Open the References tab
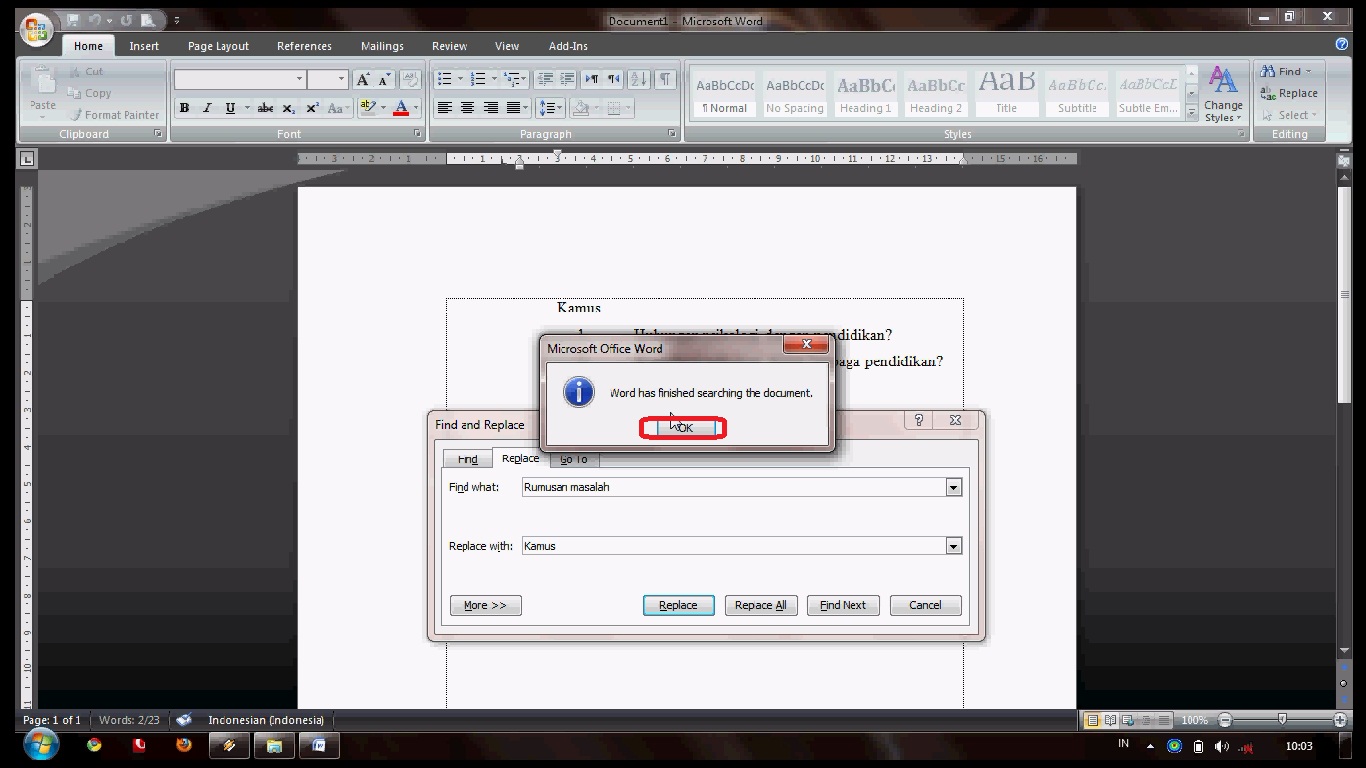 304,46
